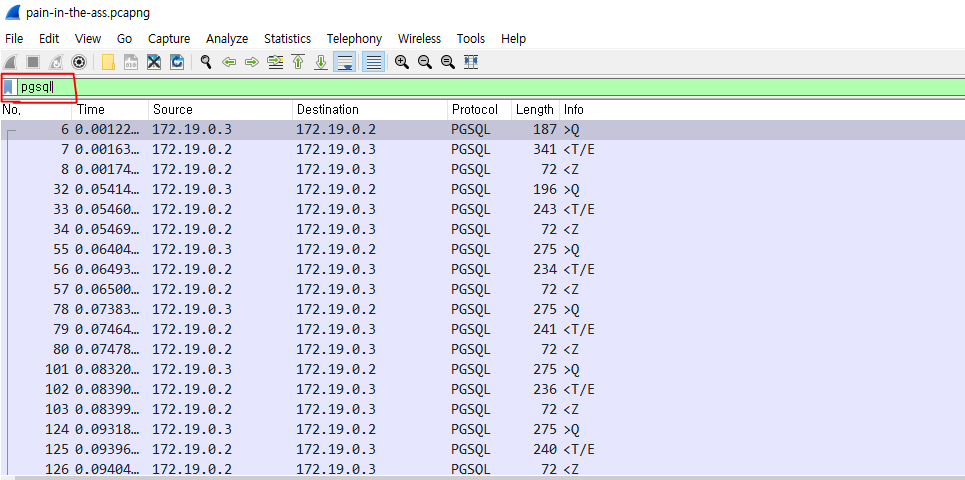Open the Analyze menu
The width and height of the screenshot is (965, 480).
coord(227,39)
